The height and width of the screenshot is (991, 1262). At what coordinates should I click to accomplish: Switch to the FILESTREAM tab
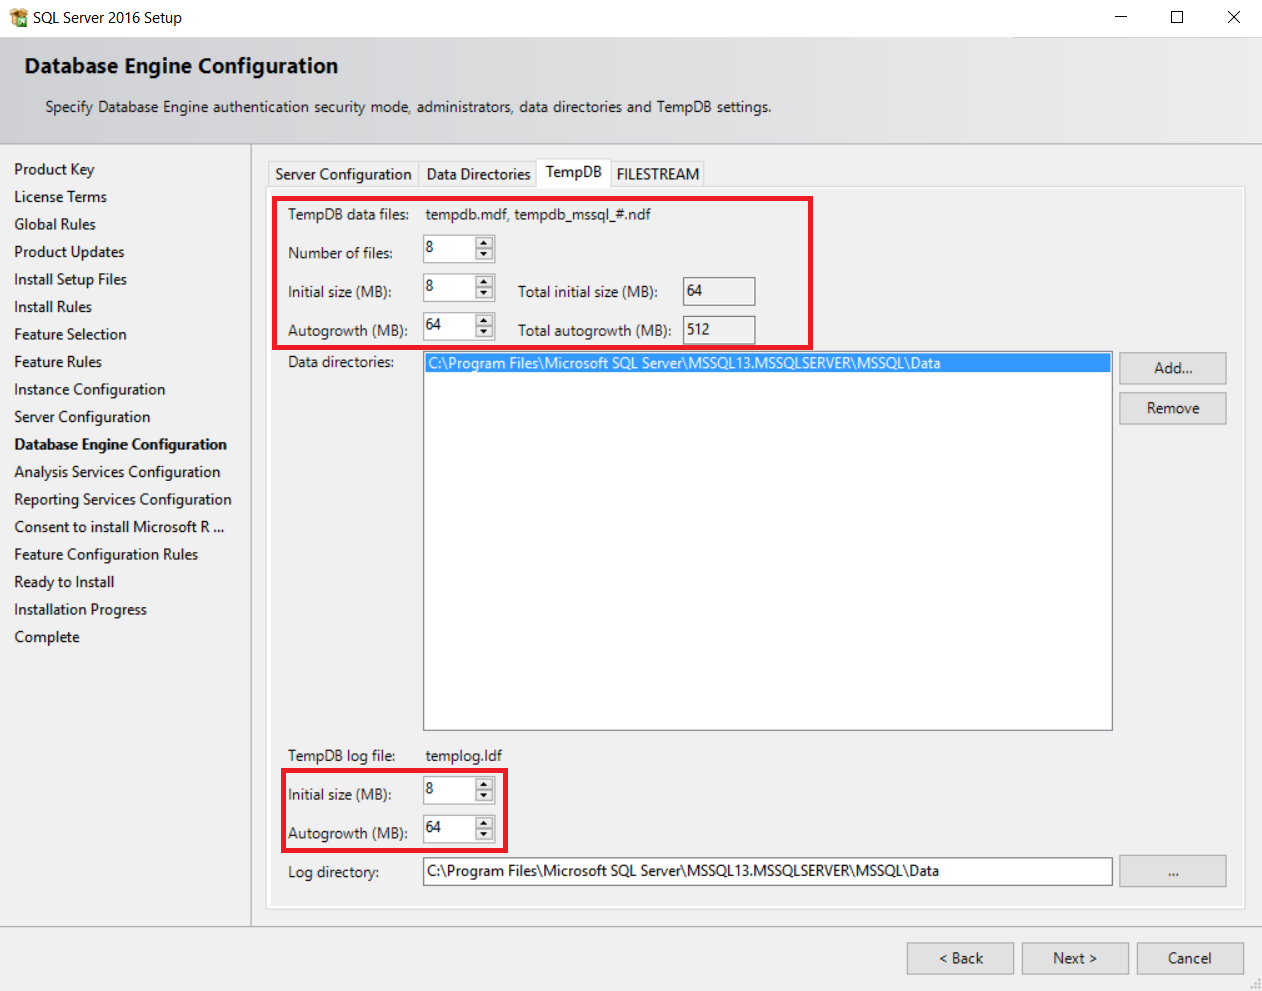[657, 173]
